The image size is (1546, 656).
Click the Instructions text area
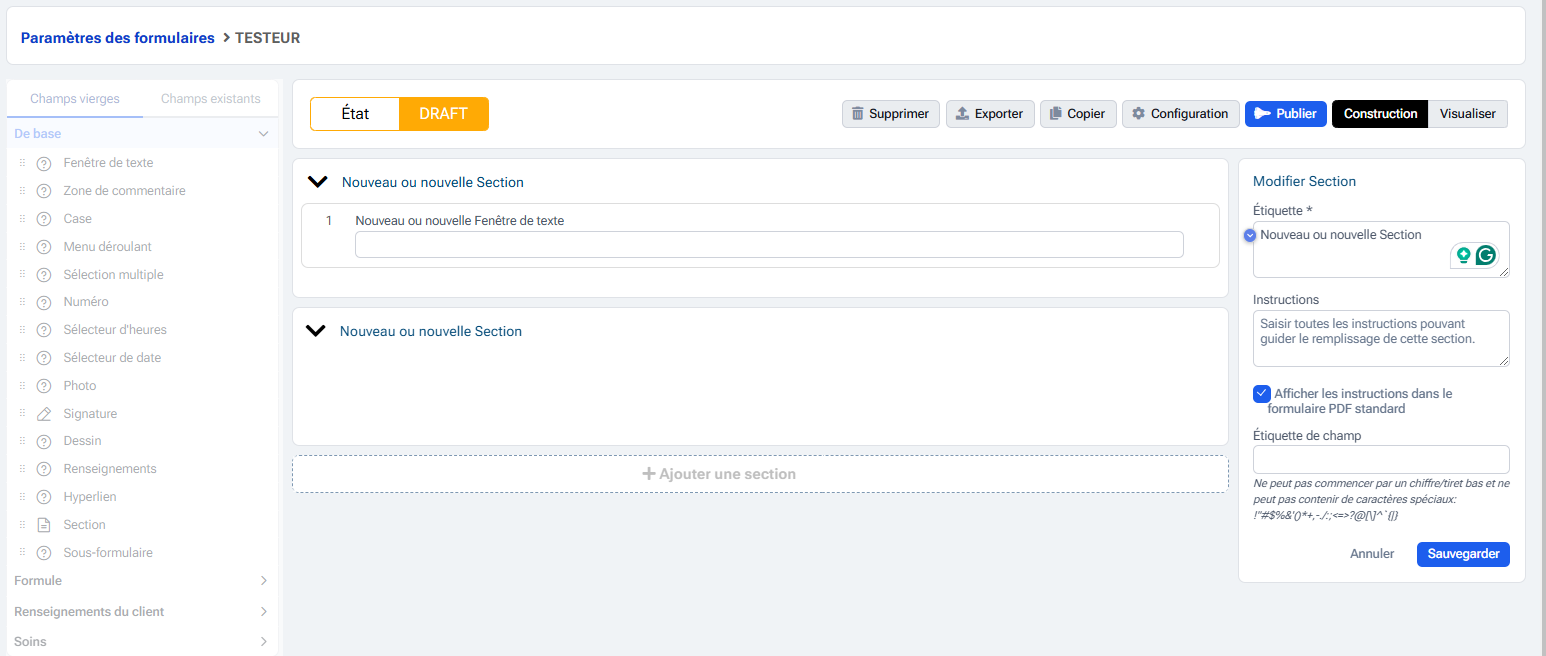[x=1380, y=338]
